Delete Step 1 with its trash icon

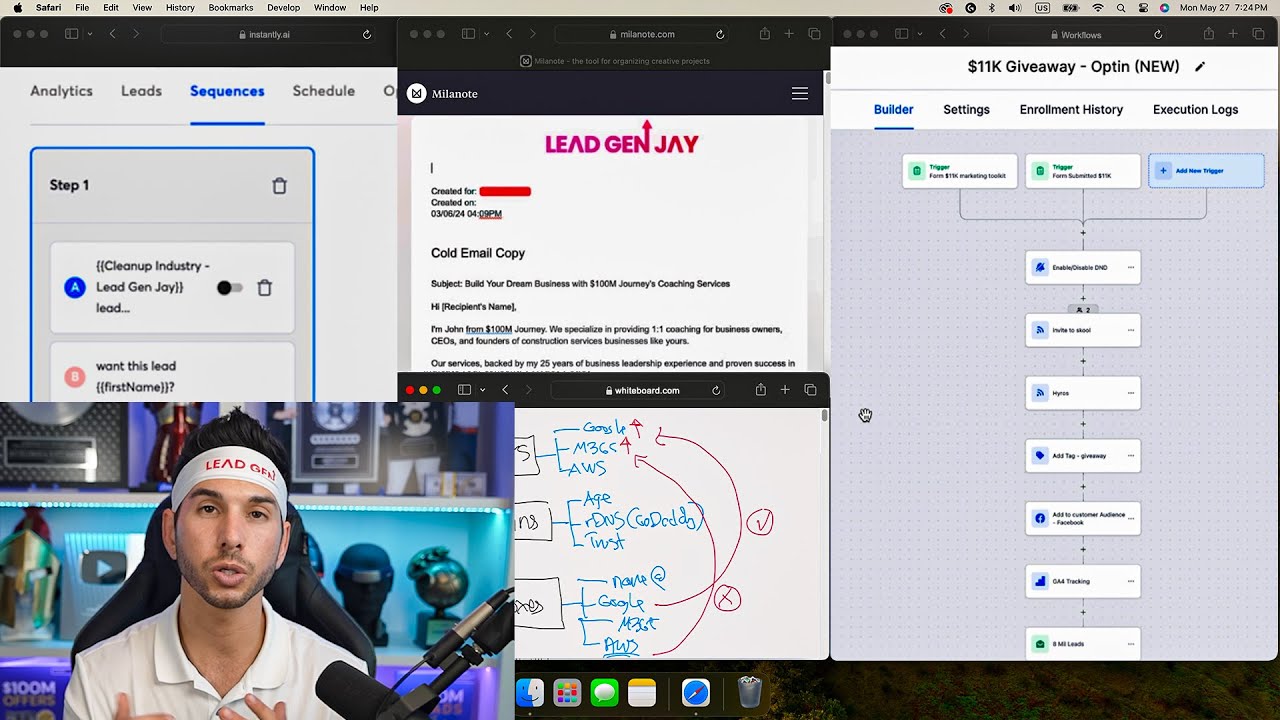tap(280, 186)
